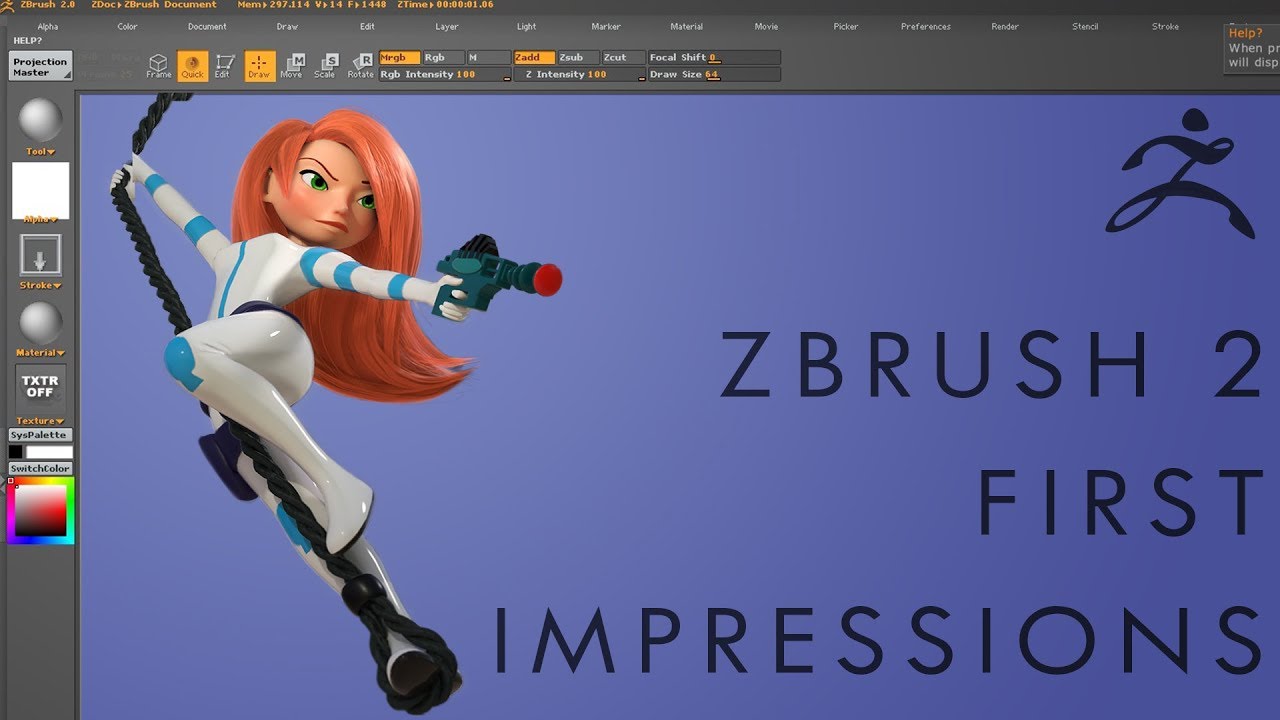Adjust the Focal Shift slider
The width and height of the screenshot is (1280, 720).
(x=714, y=58)
